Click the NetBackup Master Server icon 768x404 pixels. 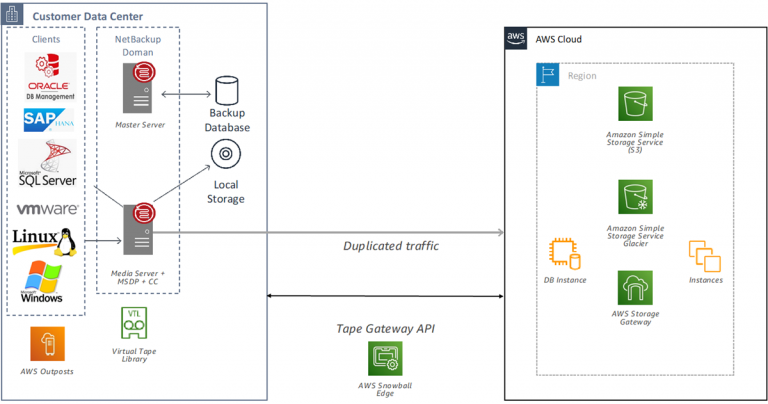pyautogui.click(x=139, y=89)
